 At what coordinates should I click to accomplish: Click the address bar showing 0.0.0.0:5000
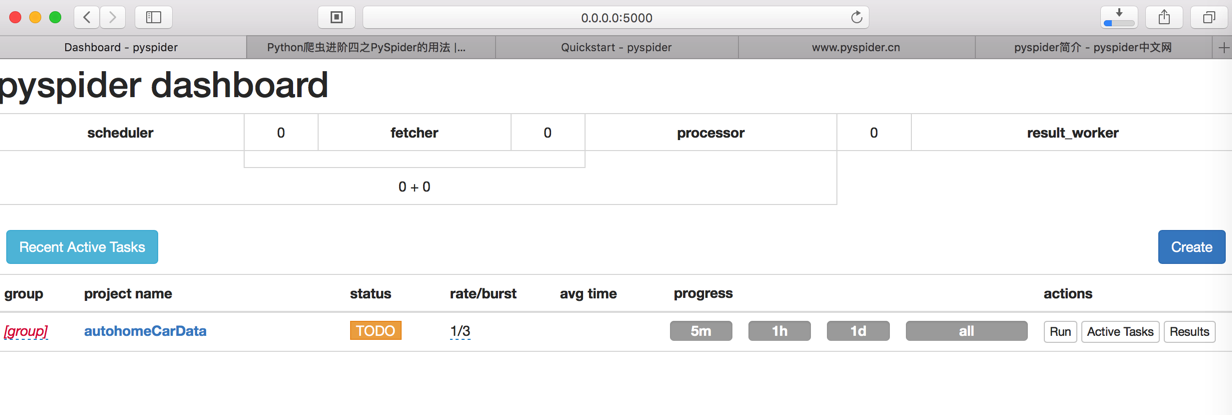pos(616,17)
